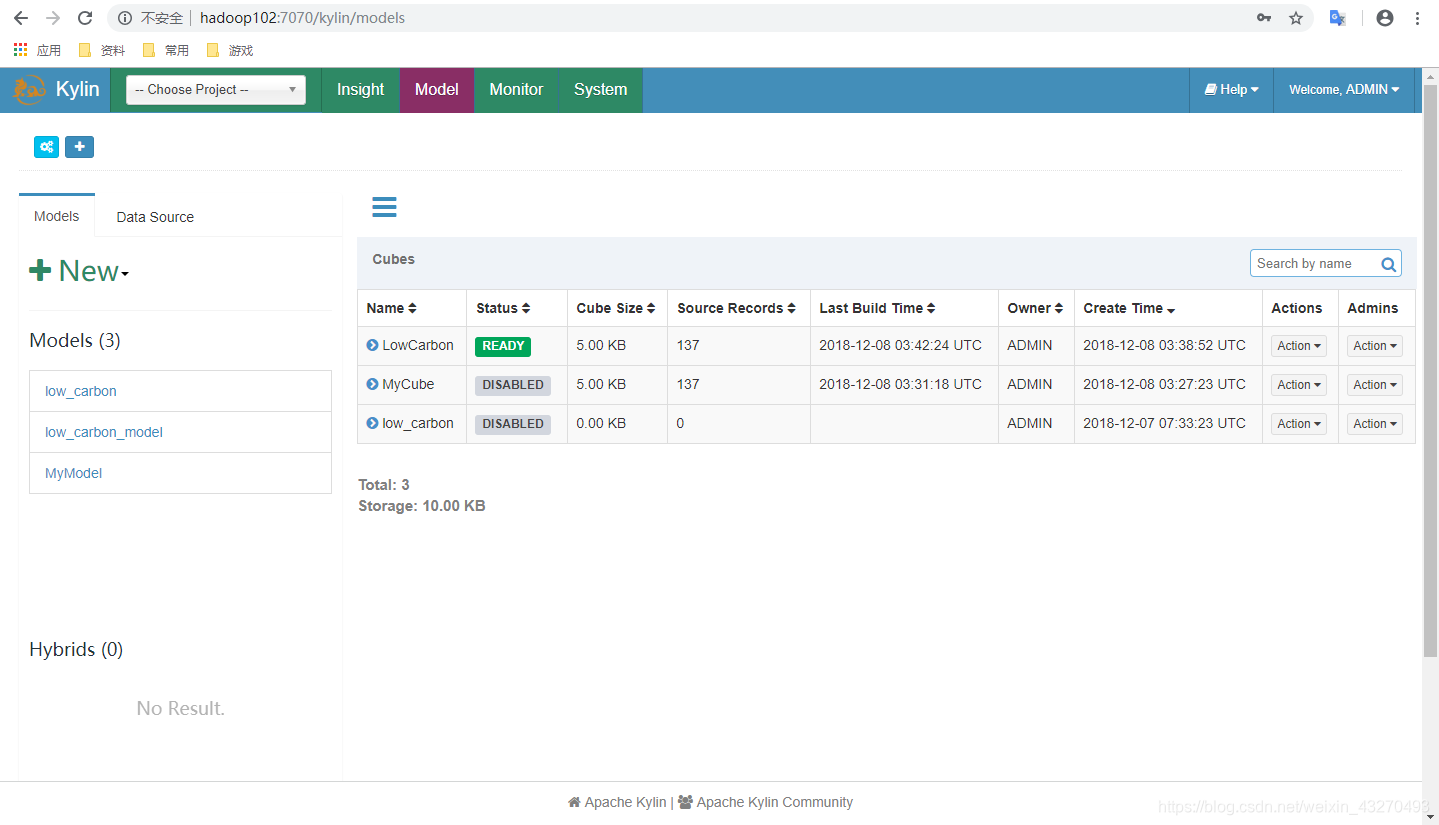Image resolution: width=1439 pixels, height=825 pixels.
Task: Reload the page with refresh icon
Action: [85, 18]
